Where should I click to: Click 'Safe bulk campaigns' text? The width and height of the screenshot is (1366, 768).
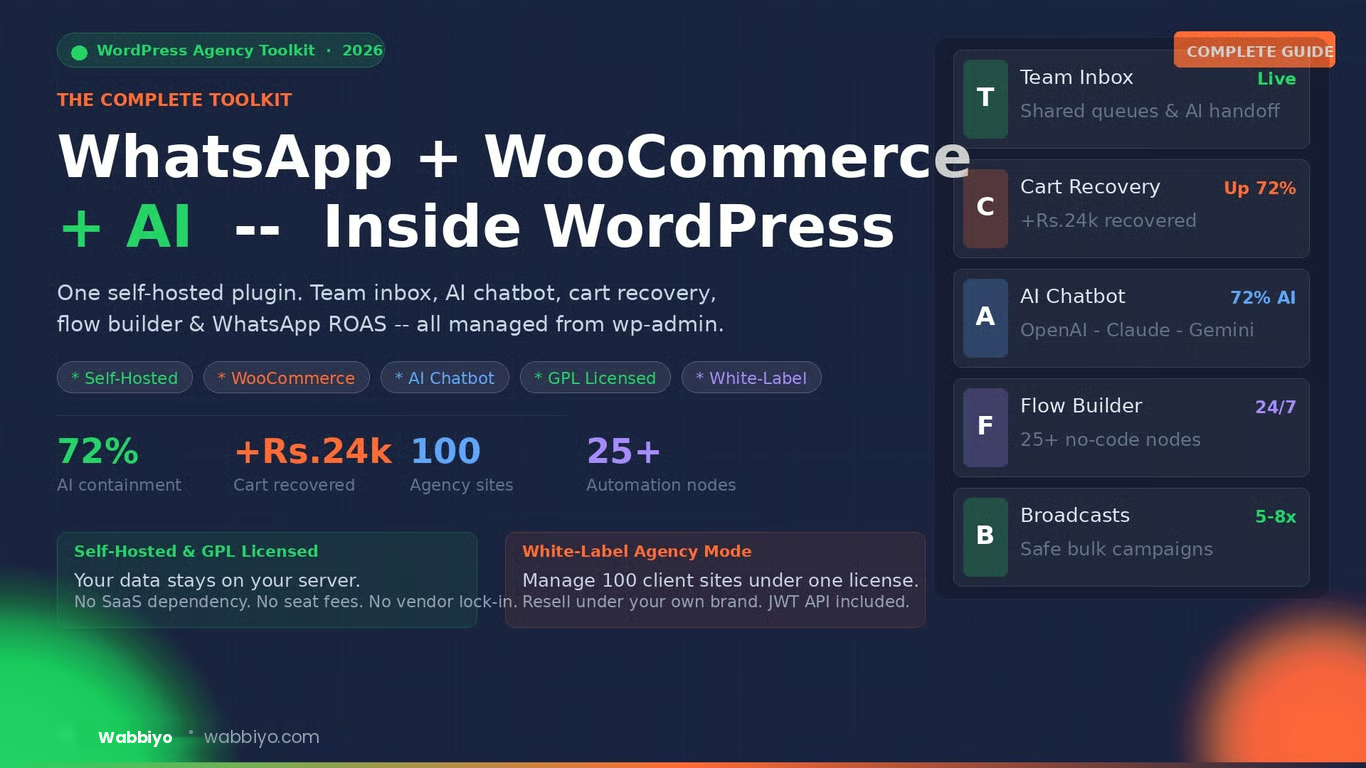pos(1116,549)
